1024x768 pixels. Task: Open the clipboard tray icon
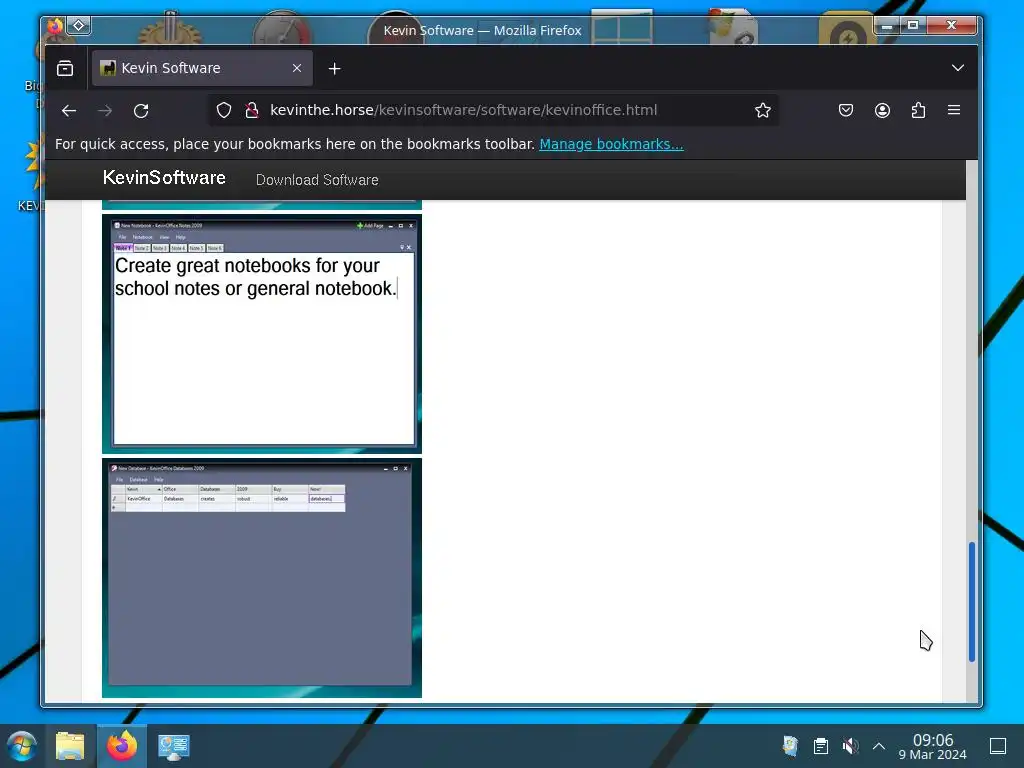tap(821, 746)
